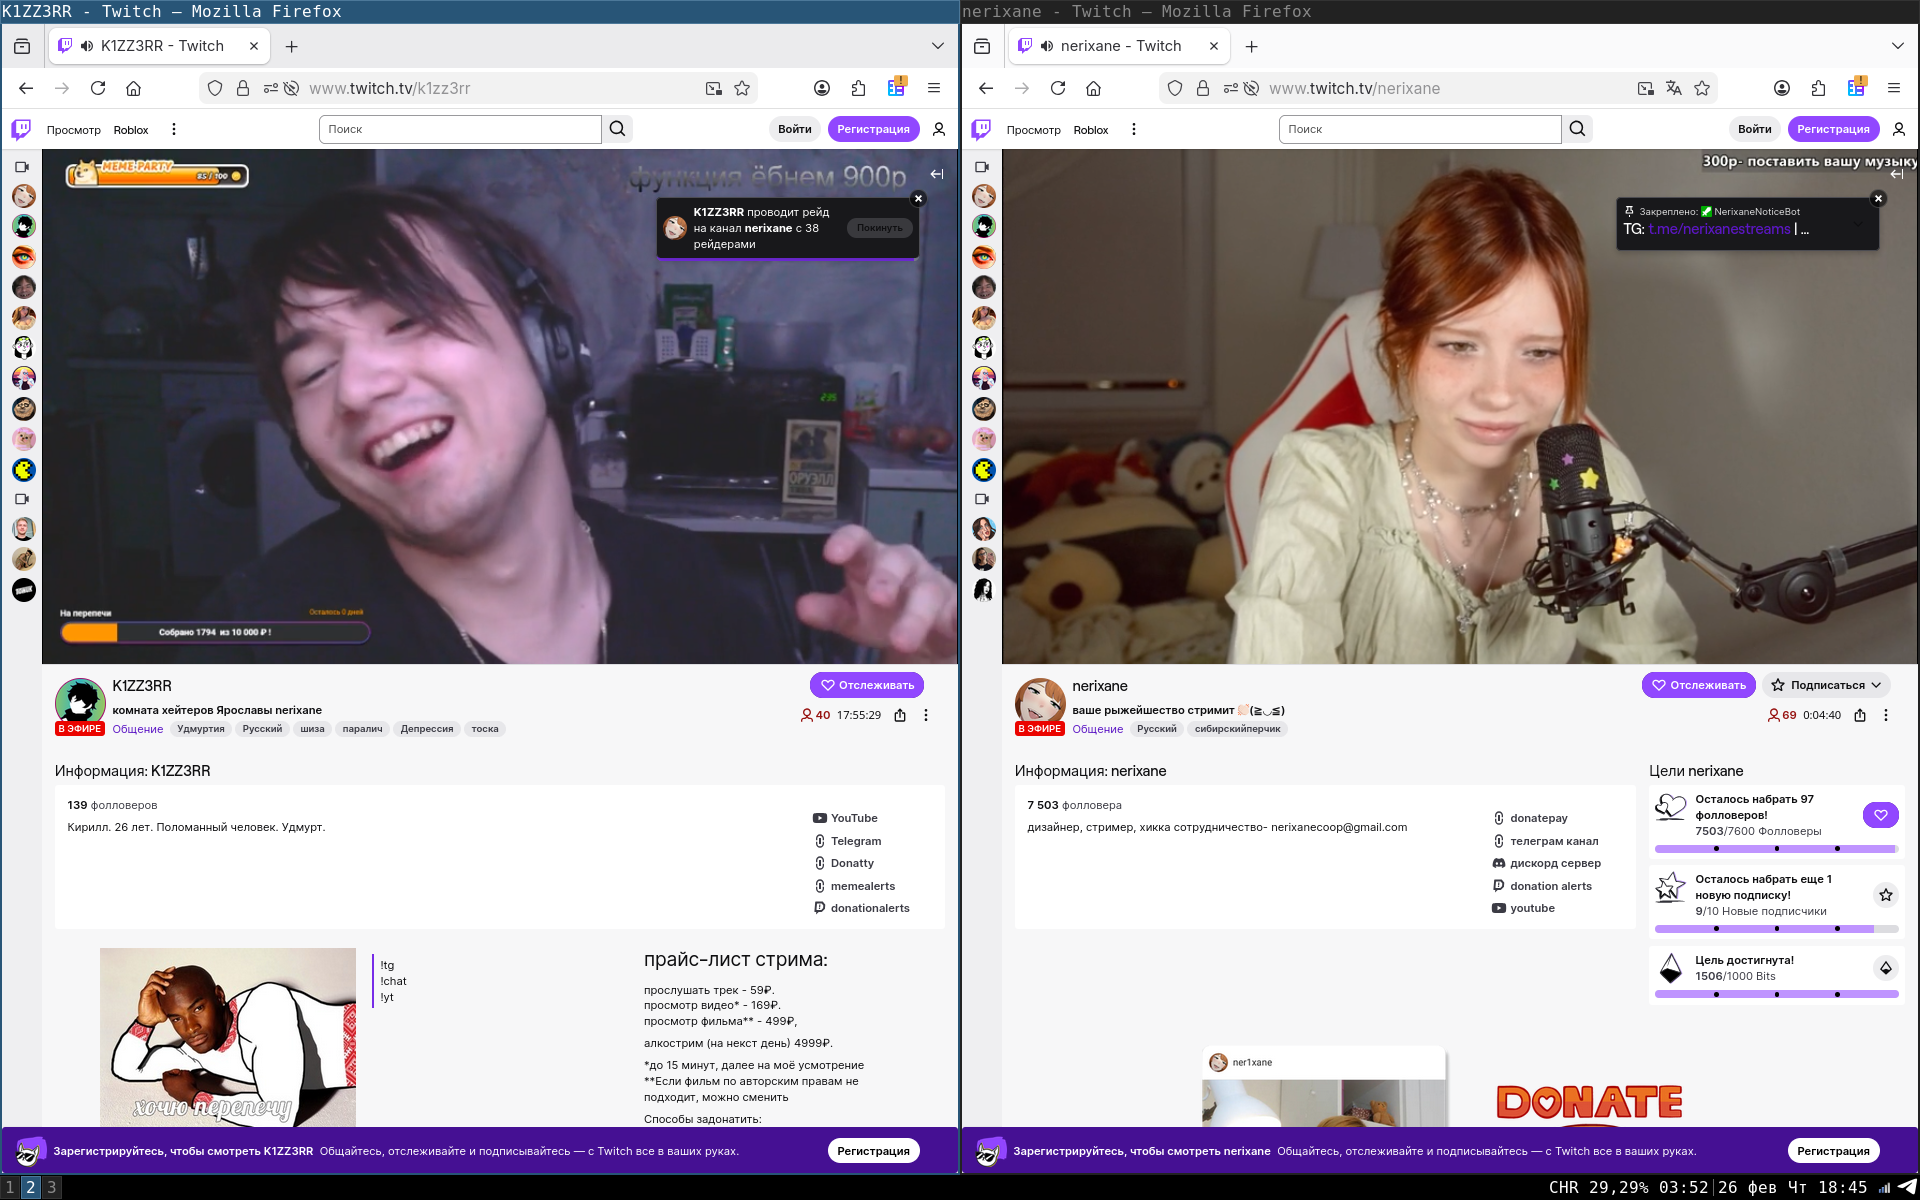Viewport: 1920px width, 1200px height.
Task: Select Roblox nav item in K1ZZ3RR window
Action: pyautogui.click(x=131, y=130)
